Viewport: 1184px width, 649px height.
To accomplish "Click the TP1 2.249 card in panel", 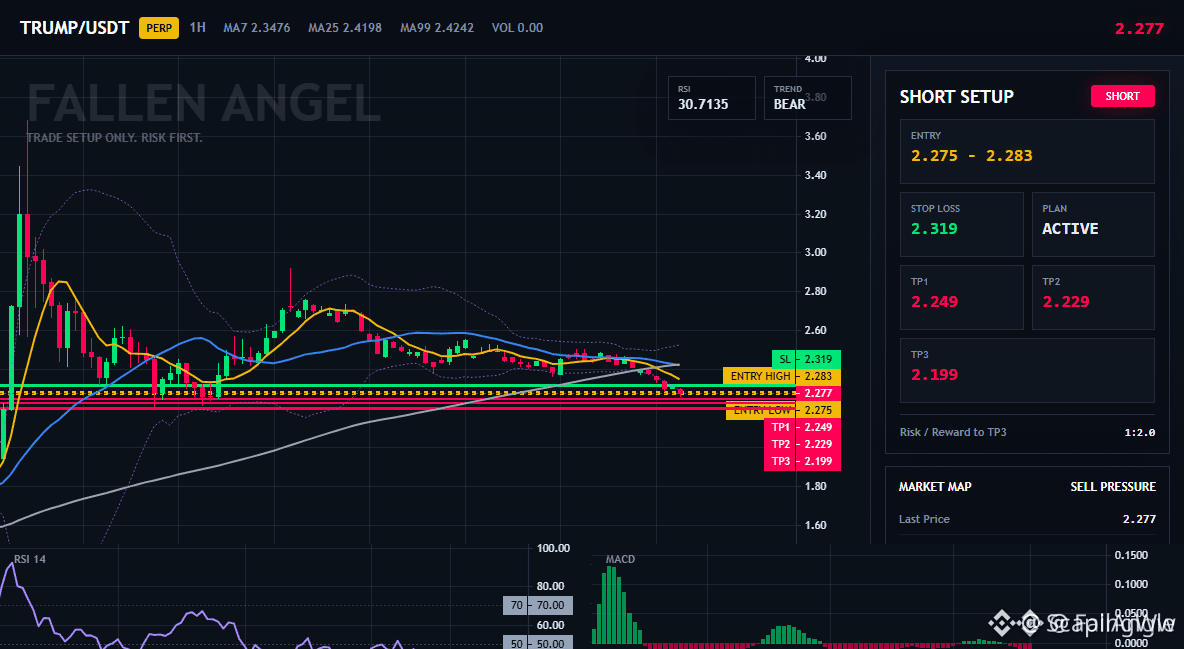I will (961, 297).
